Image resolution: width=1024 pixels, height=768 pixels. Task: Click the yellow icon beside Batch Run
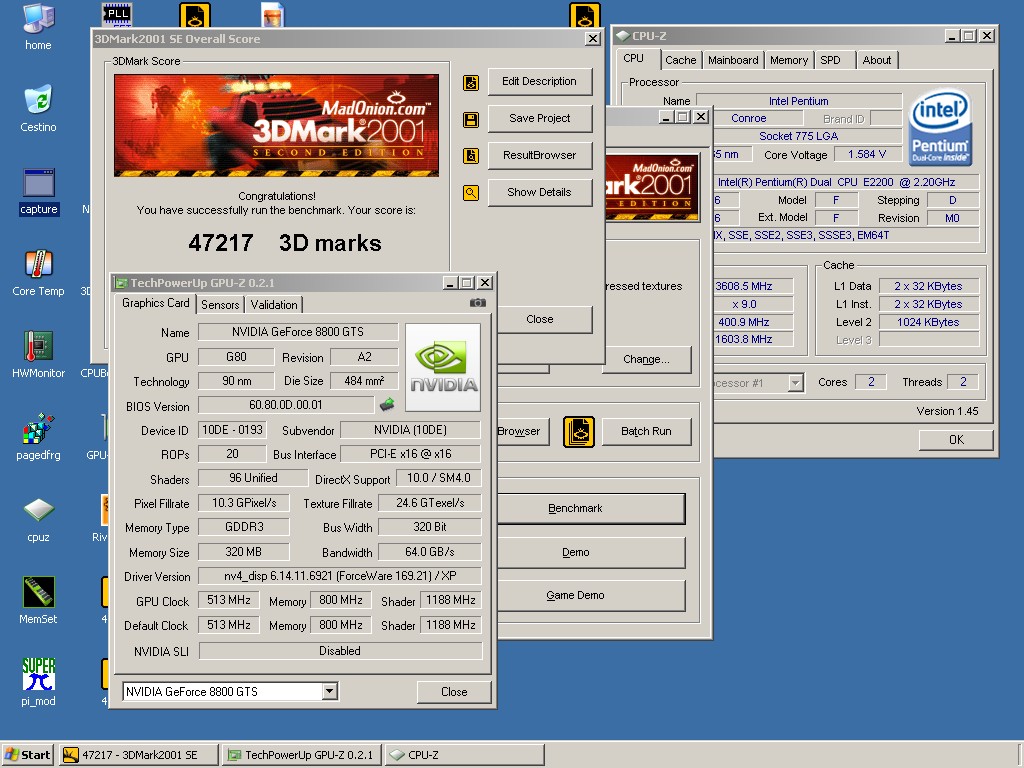(579, 432)
